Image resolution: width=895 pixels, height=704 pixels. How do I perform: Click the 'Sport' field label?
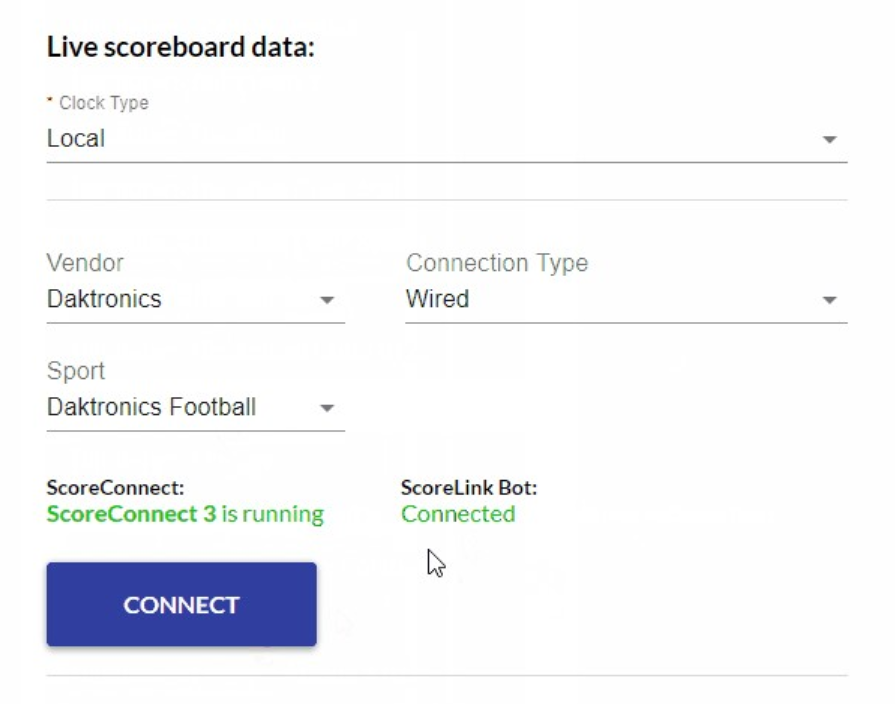click(76, 371)
